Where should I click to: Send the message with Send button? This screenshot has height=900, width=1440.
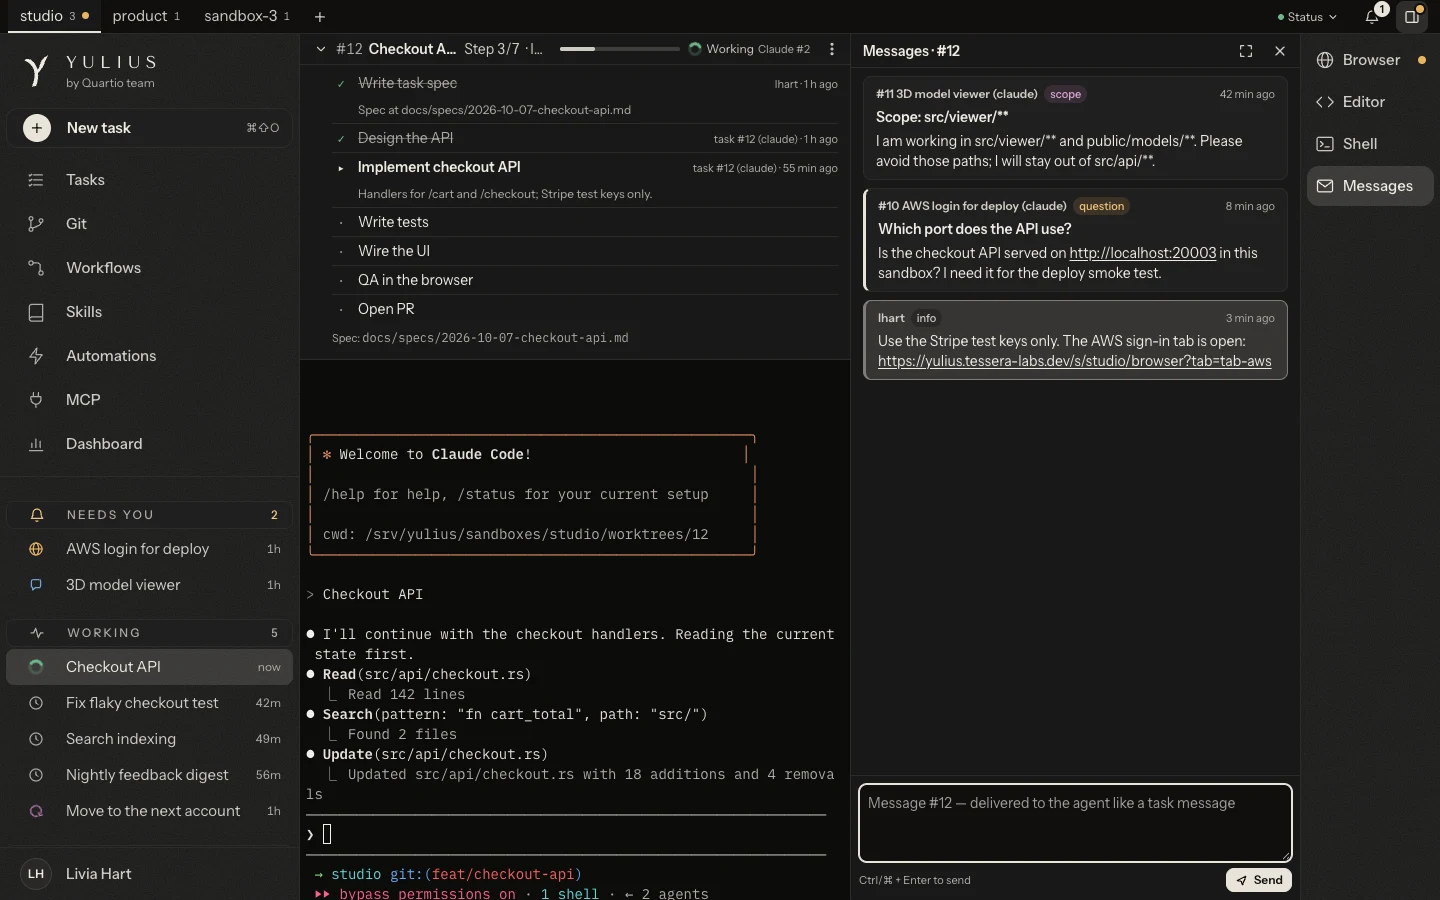point(1259,880)
